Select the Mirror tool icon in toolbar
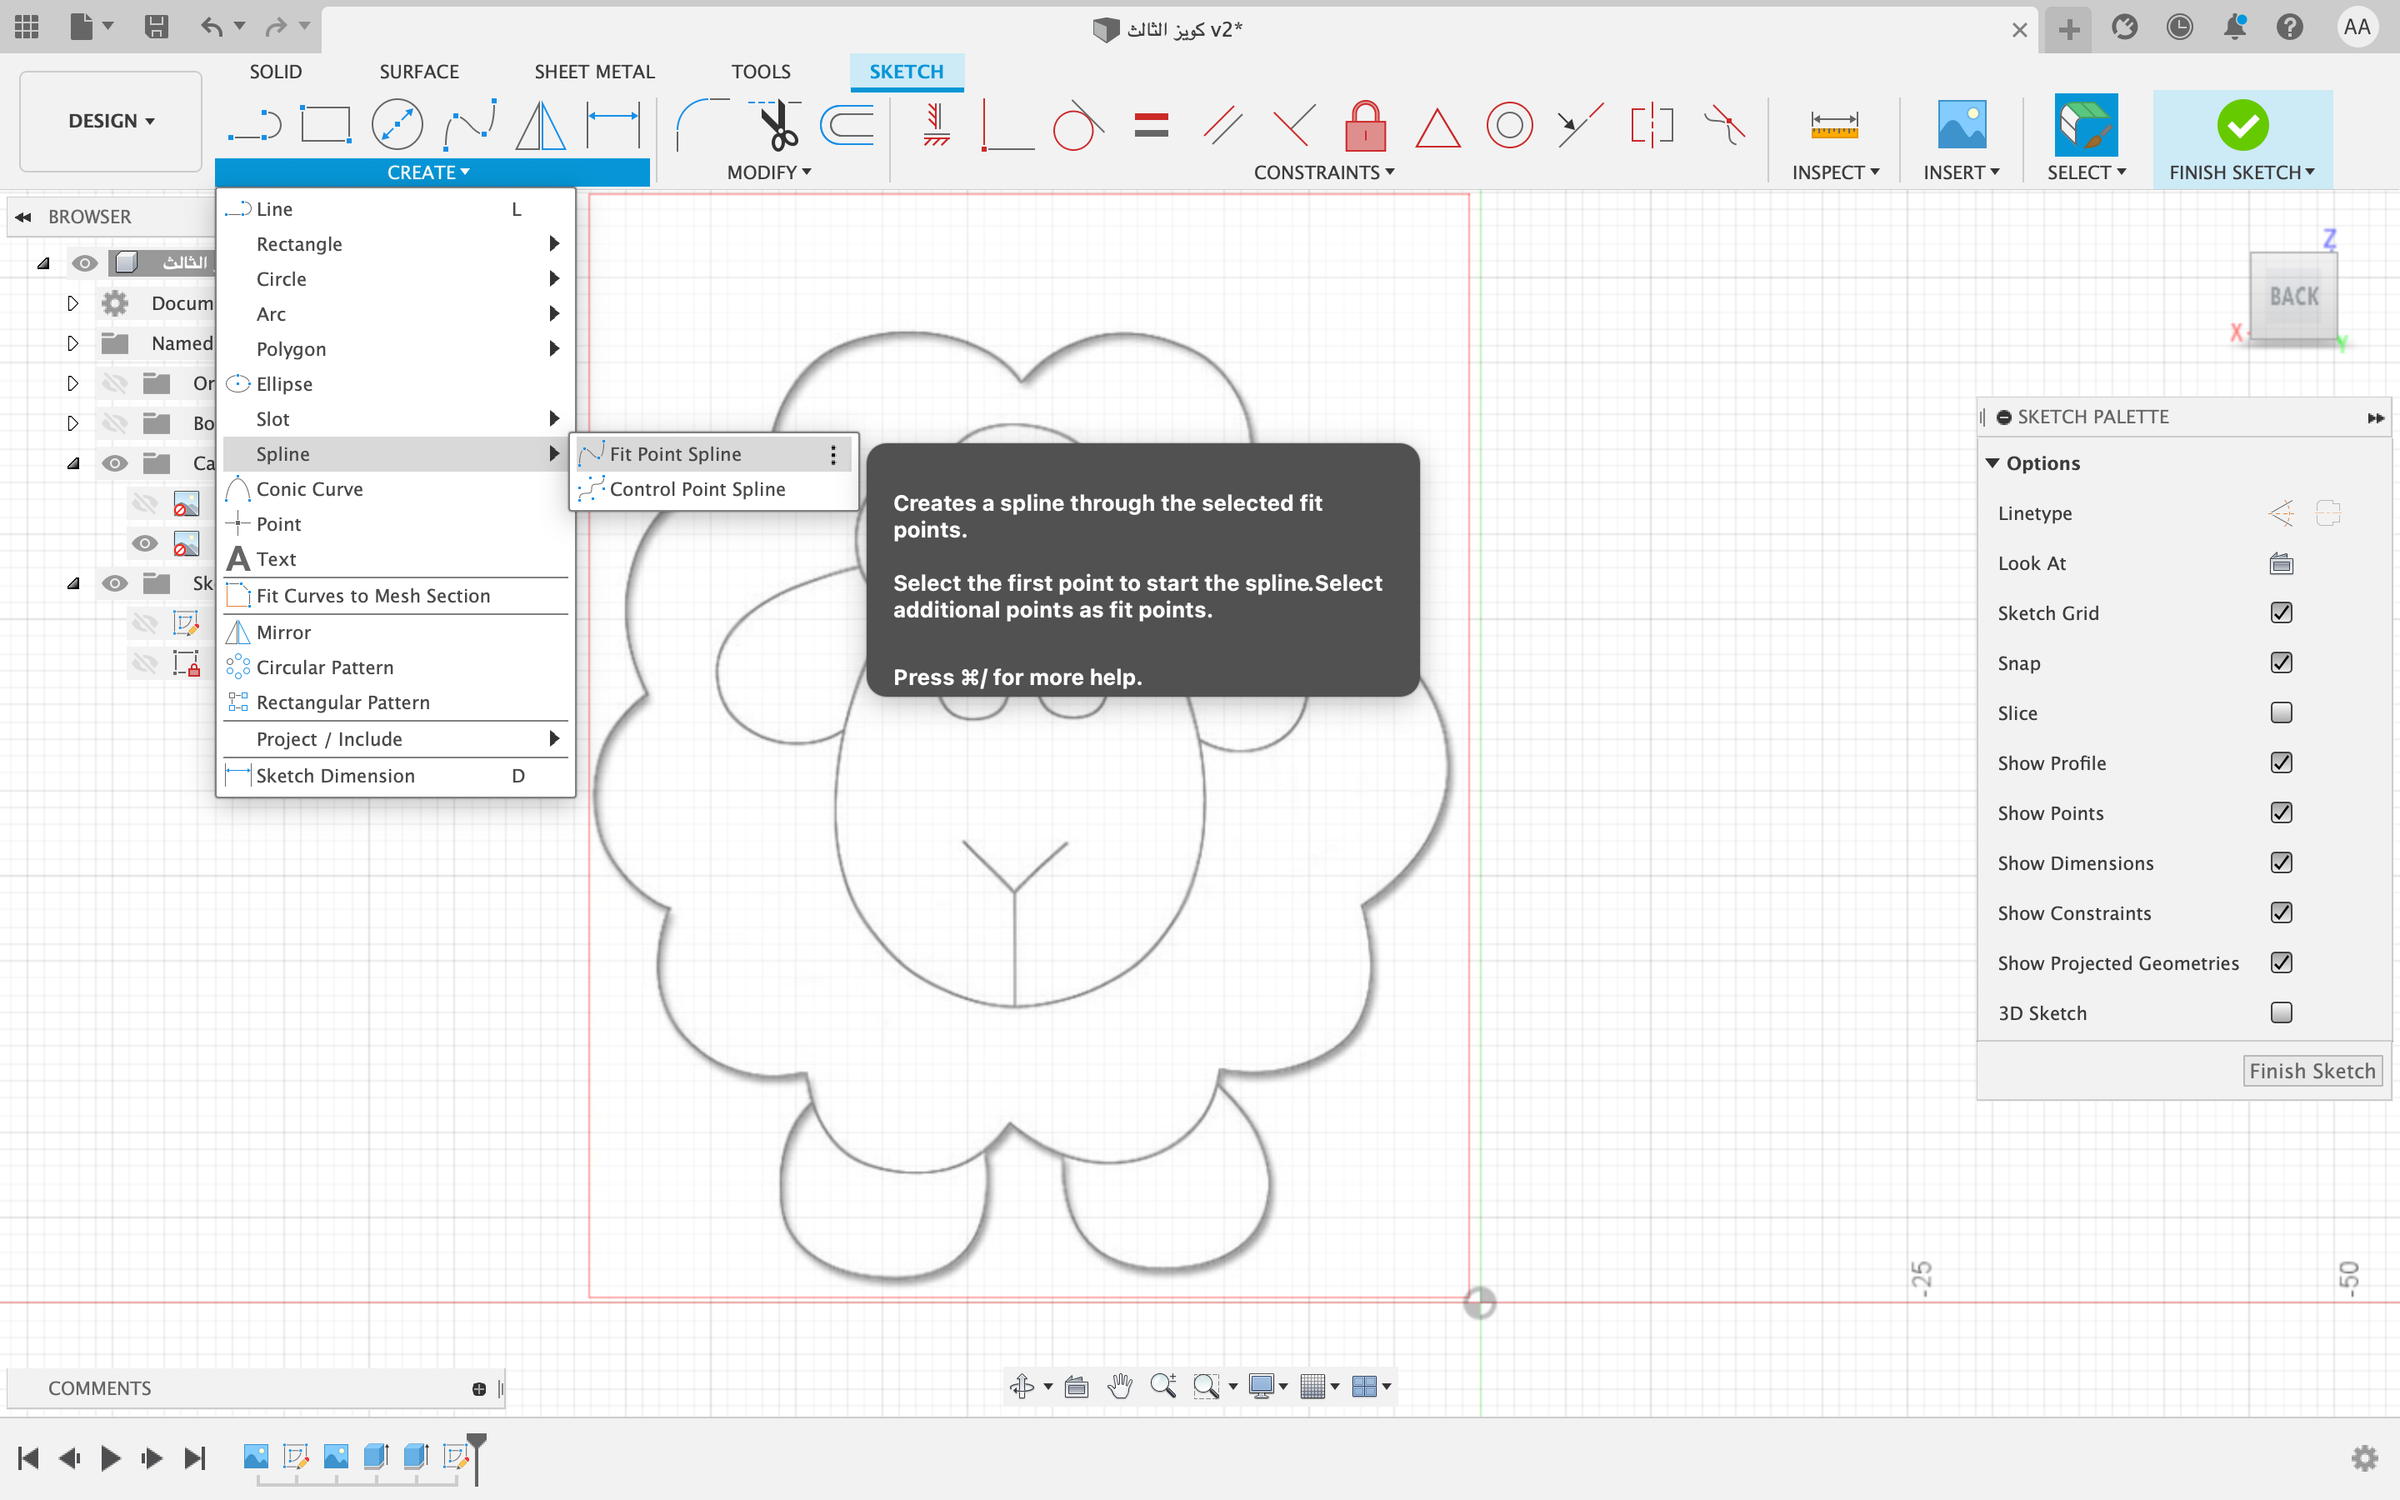Screen dimensions: 2400x1500 click(x=541, y=125)
